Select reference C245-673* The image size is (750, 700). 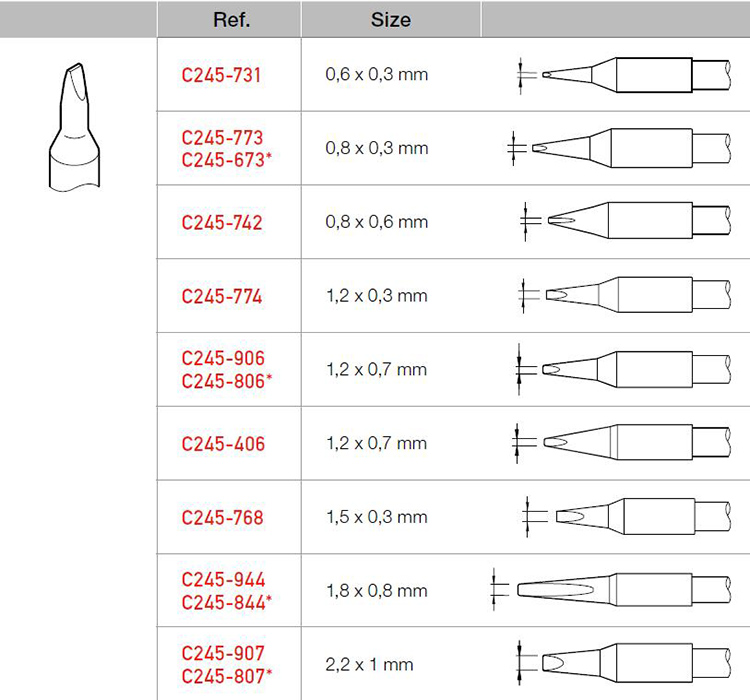(227, 160)
